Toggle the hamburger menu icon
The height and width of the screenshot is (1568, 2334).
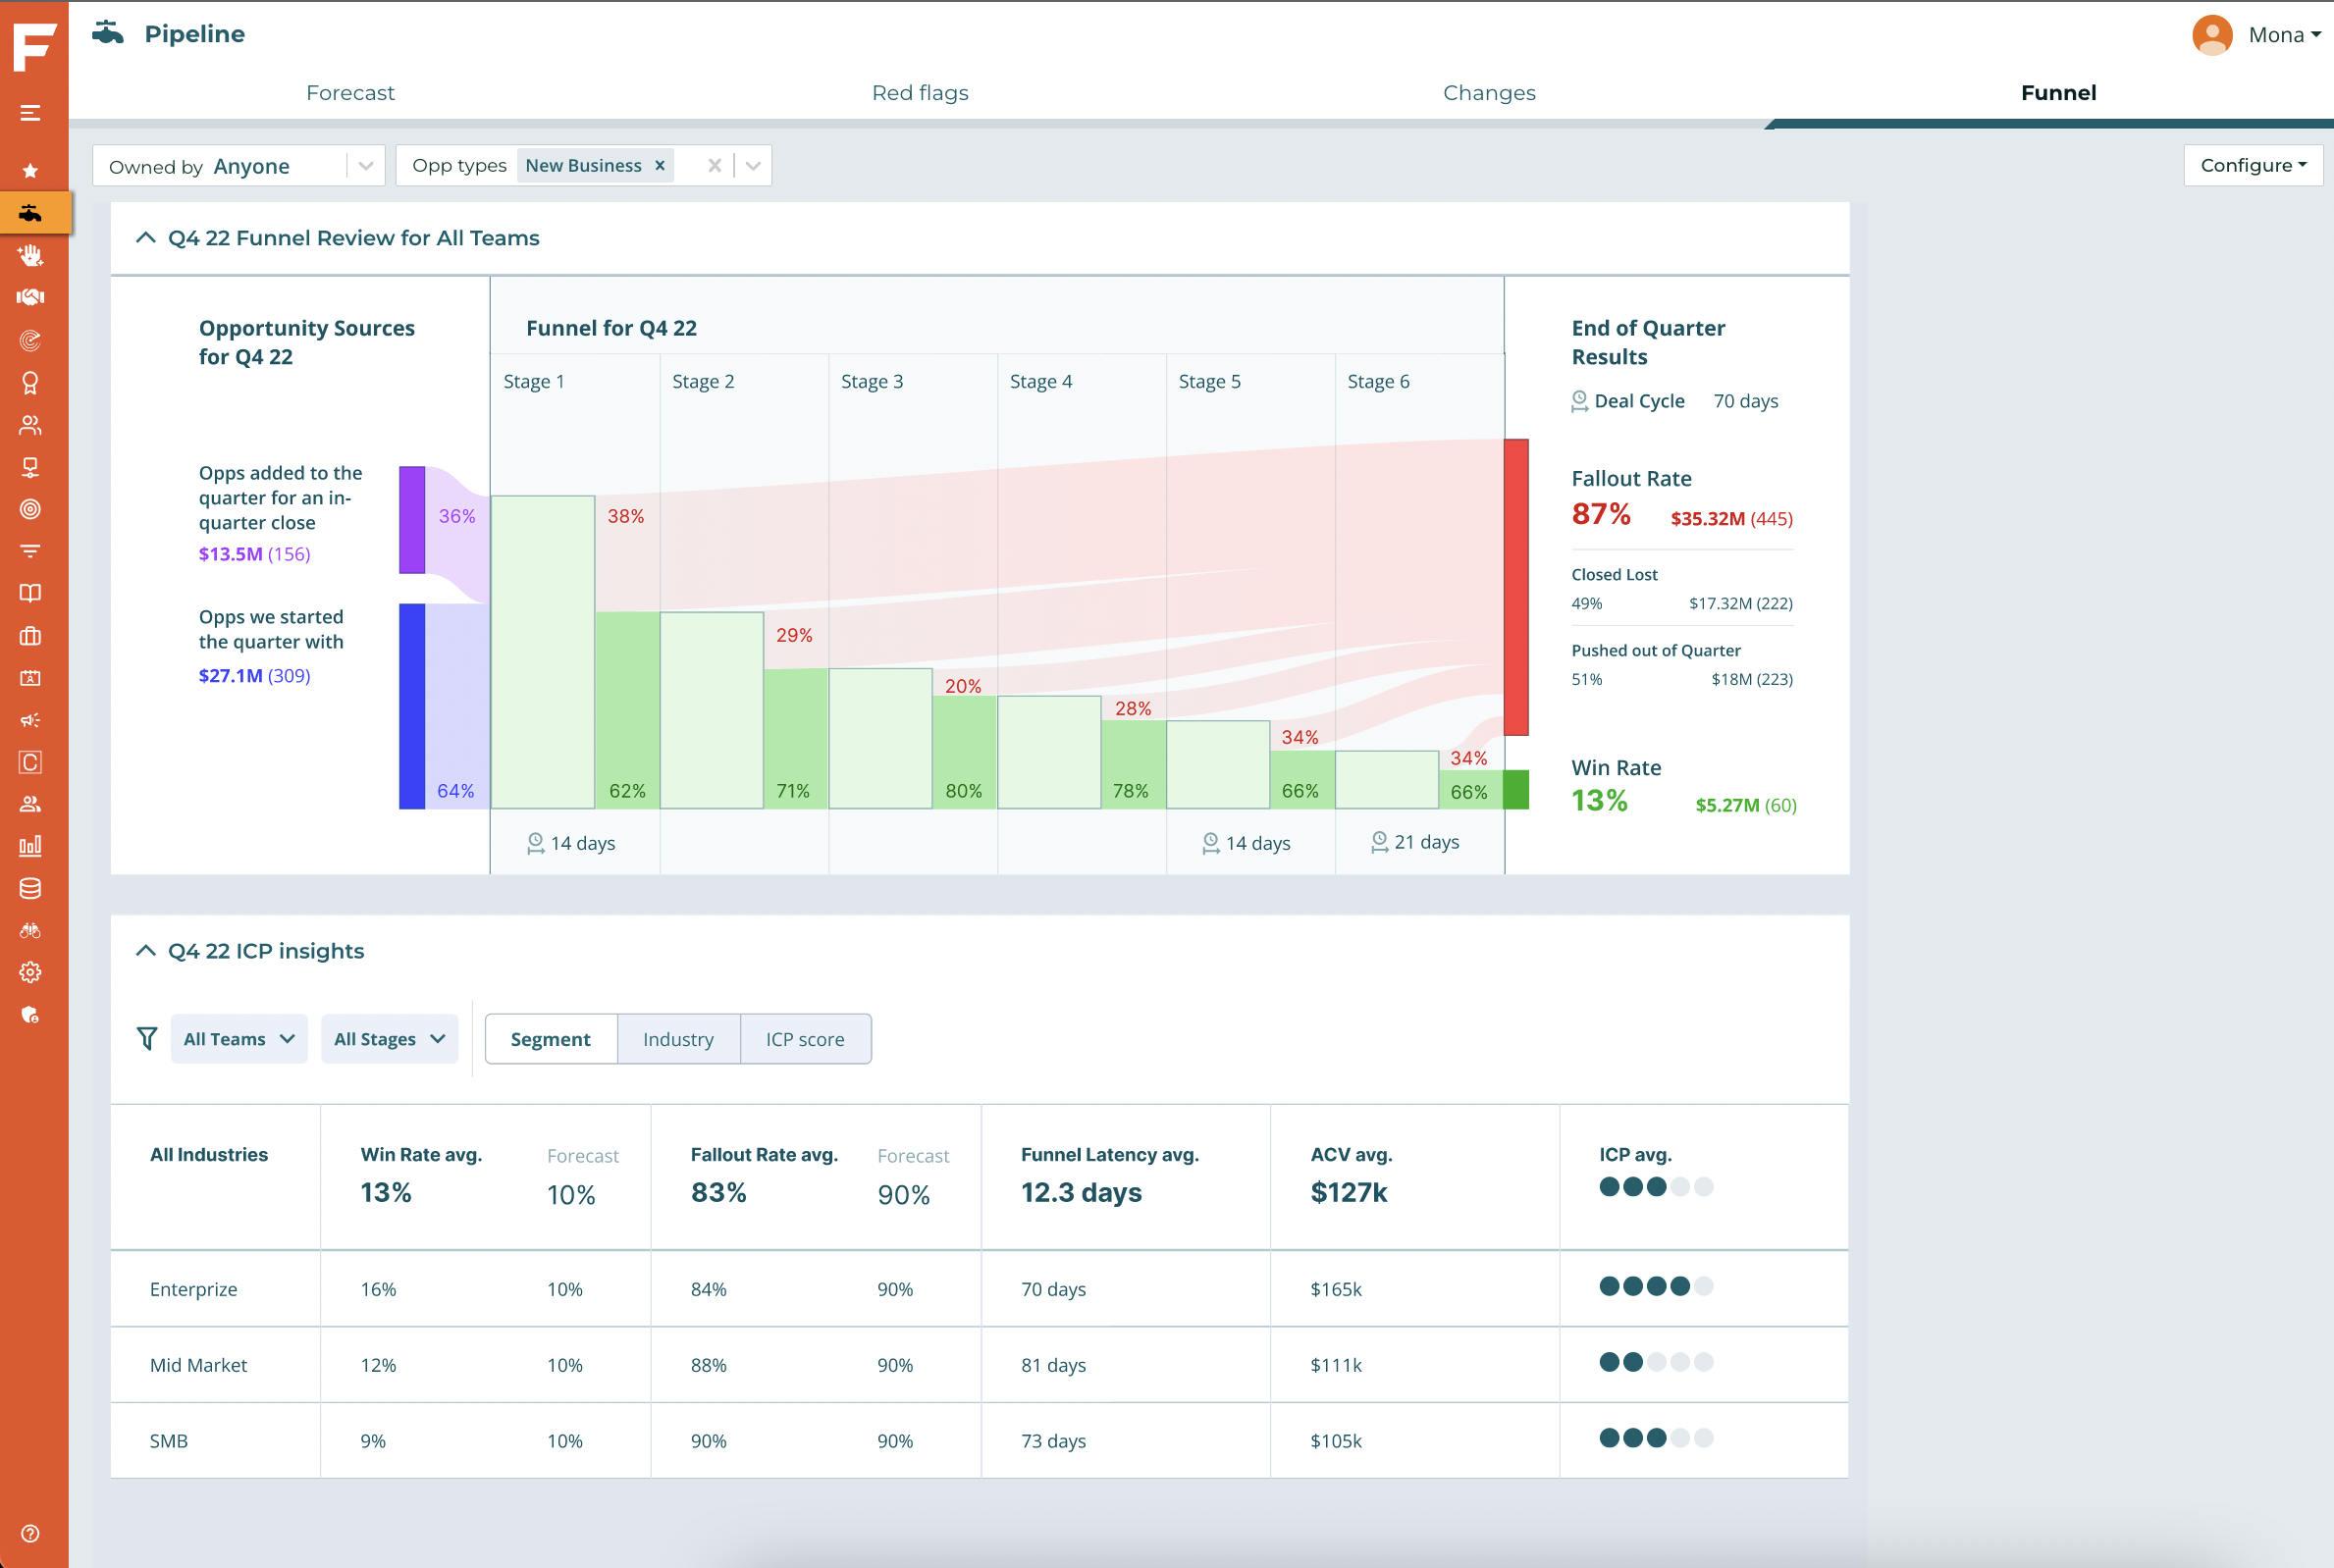click(x=30, y=113)
